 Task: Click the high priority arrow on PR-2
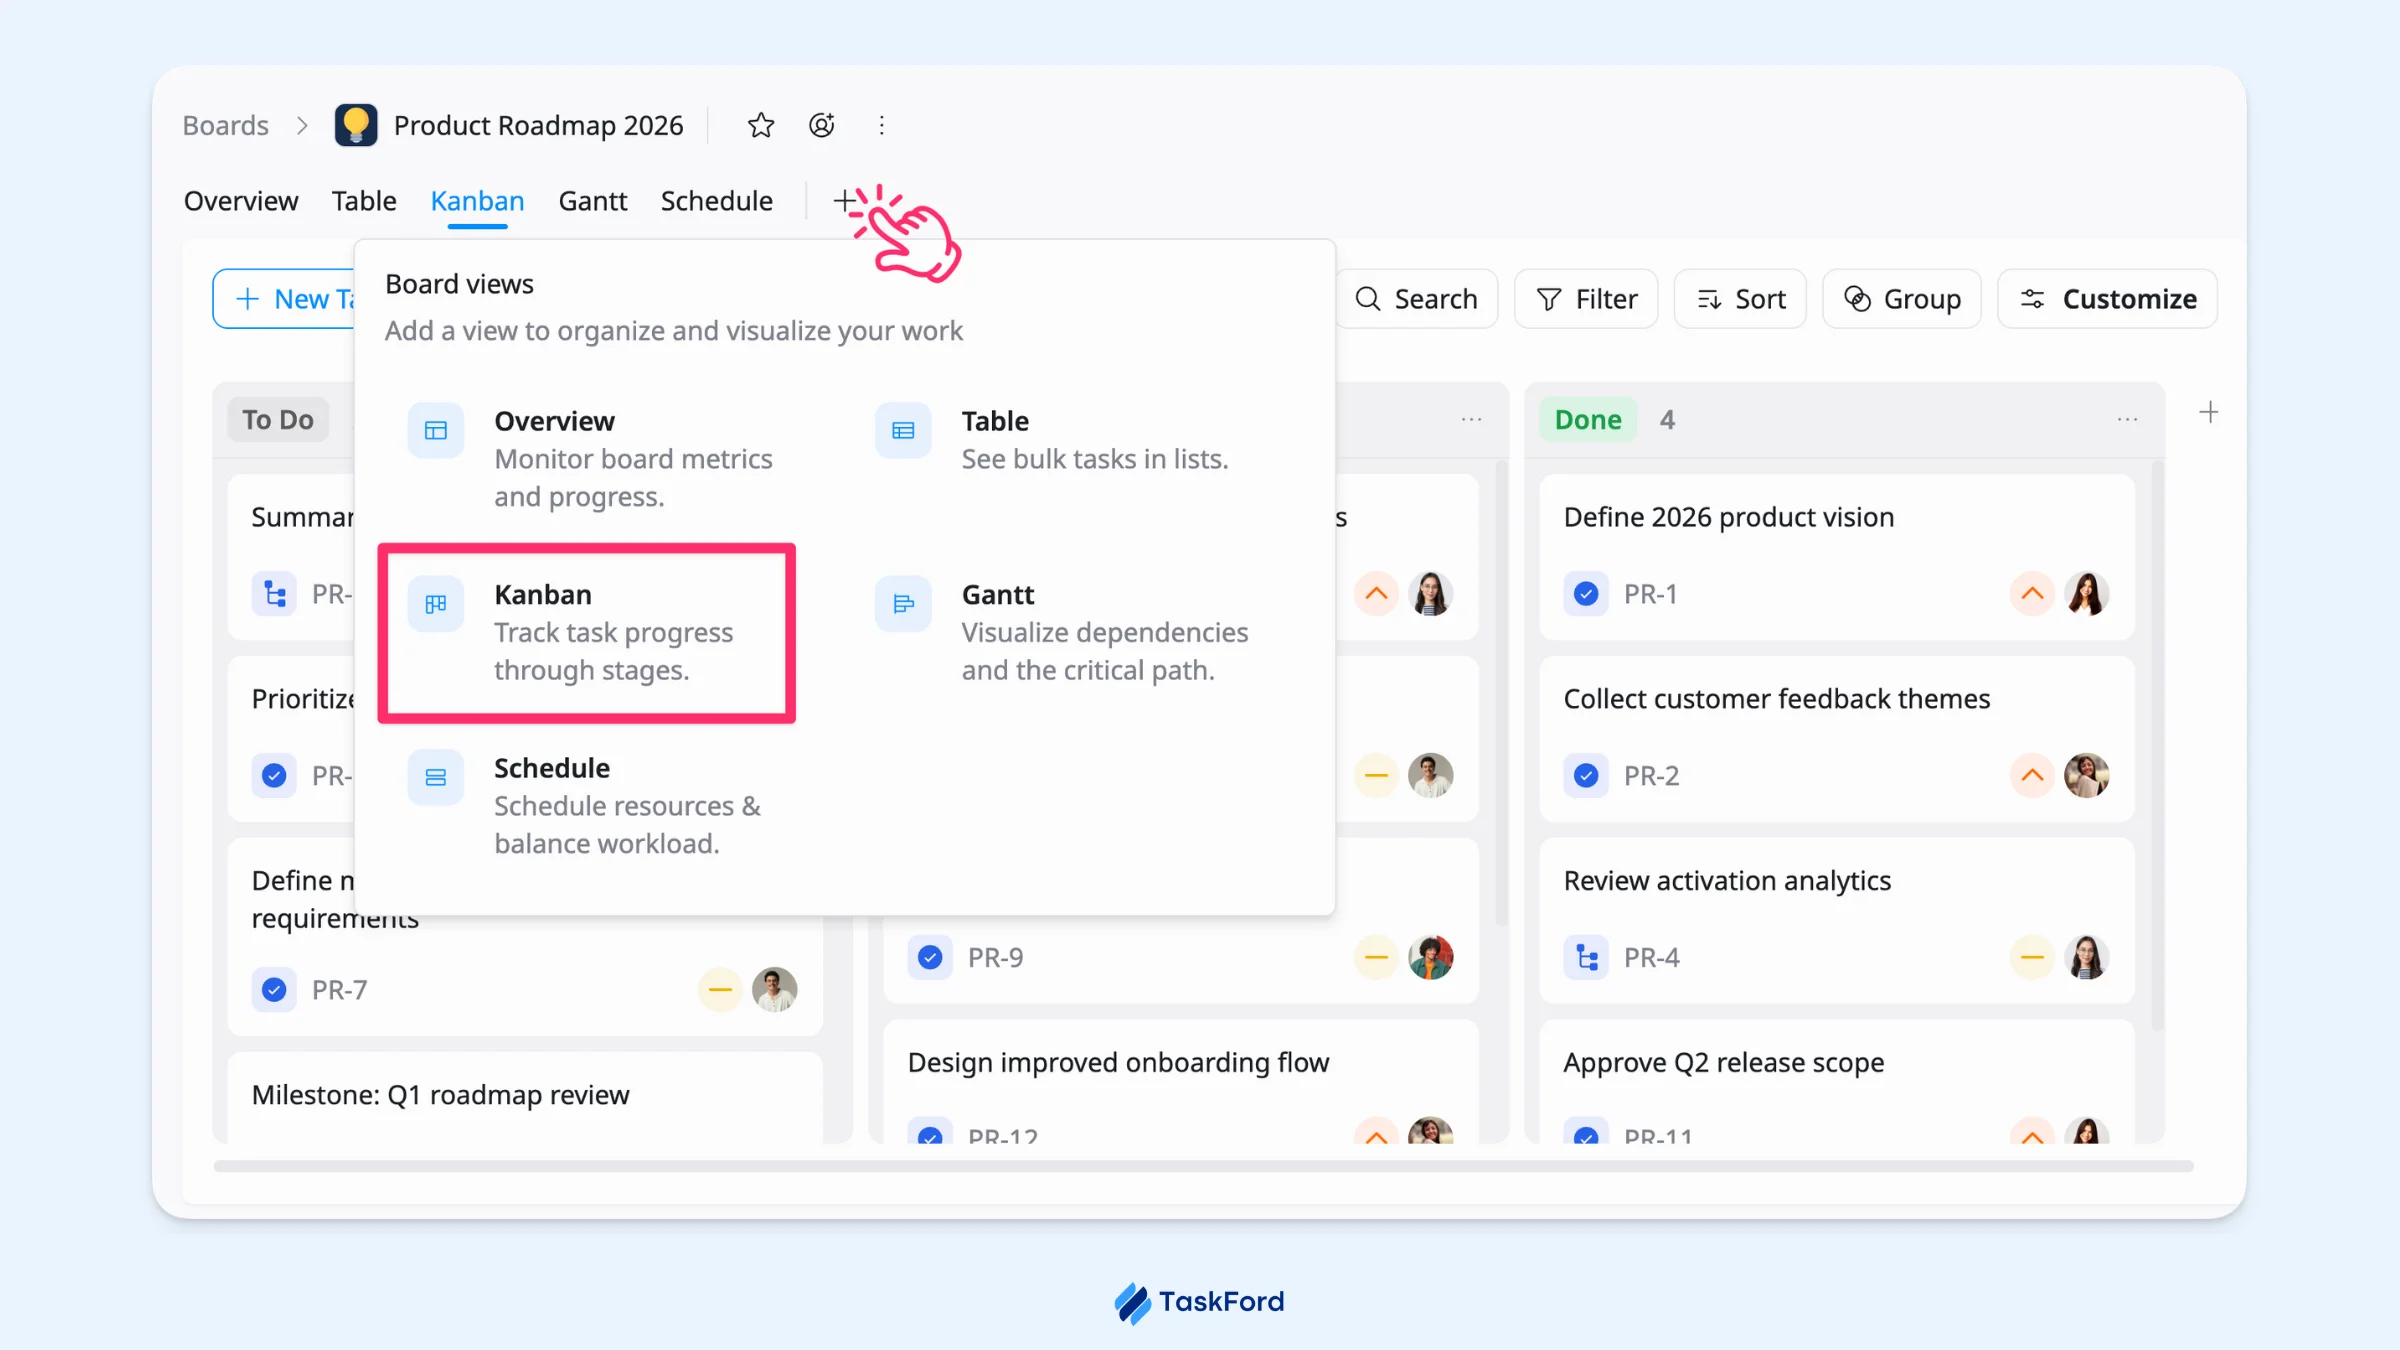point(2032,775)
